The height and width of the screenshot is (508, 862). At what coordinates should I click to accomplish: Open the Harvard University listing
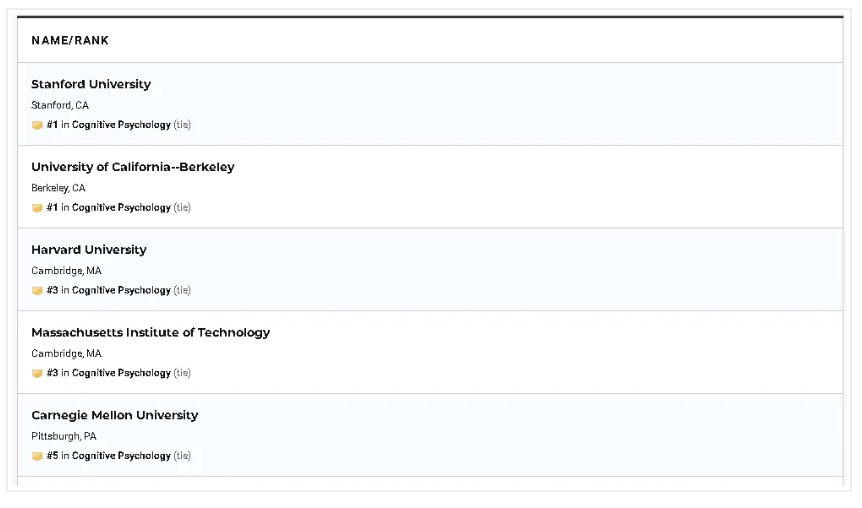(89, 250)
